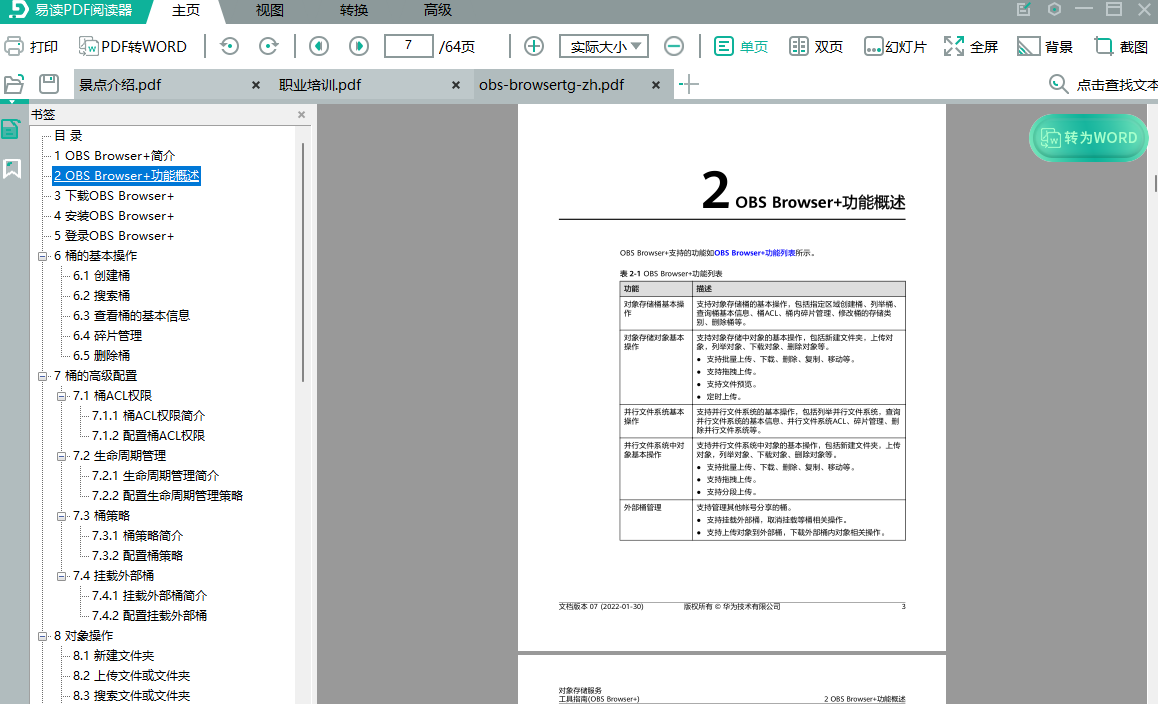Image resolution: width=1158 pixels, height=704 pixels.
Task: Open the ribbon bookmark sidebar icon
Action: 12,169
